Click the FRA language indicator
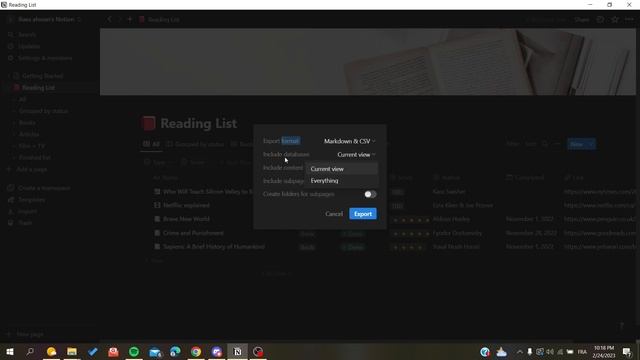 (582, 351)
